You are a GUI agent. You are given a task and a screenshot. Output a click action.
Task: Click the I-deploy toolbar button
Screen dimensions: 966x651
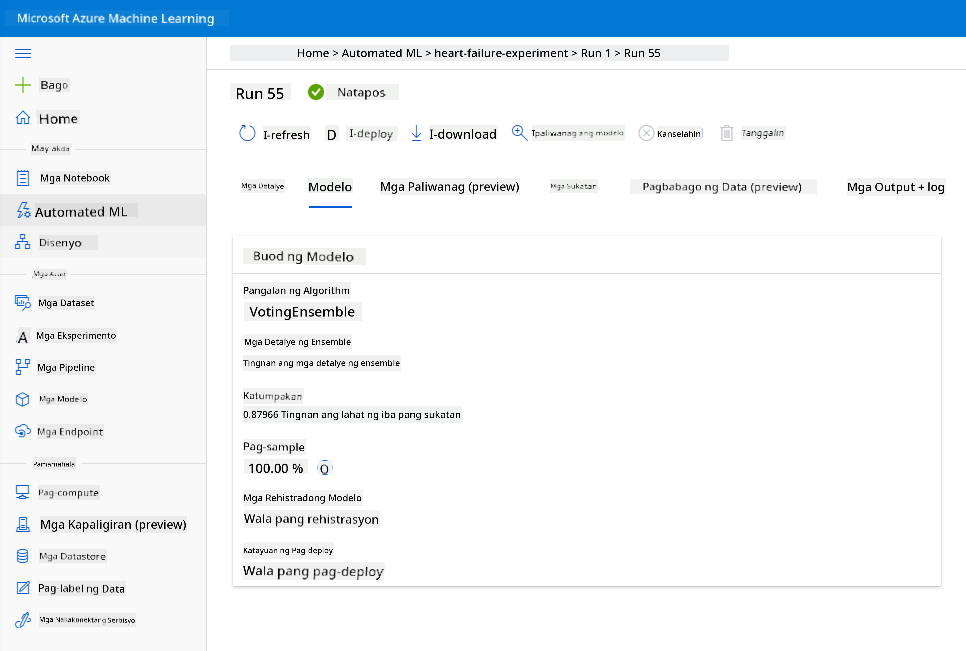point(360,134)
